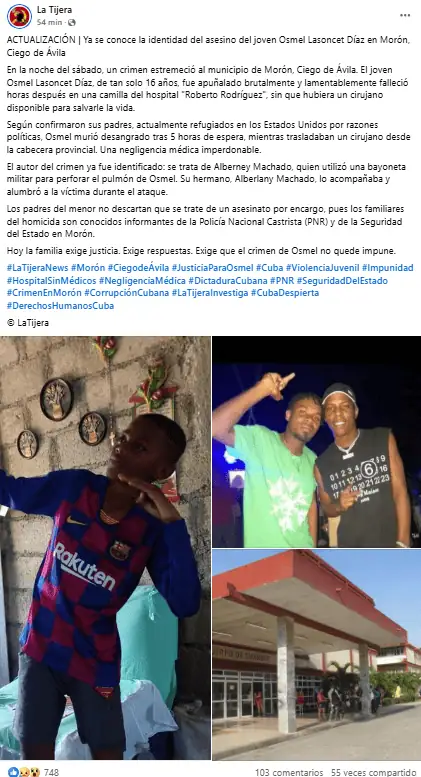The image size is (421, 777).
Task: Open the #DerechosHumanosCuba hashtag
Action: tap(60, 305)
